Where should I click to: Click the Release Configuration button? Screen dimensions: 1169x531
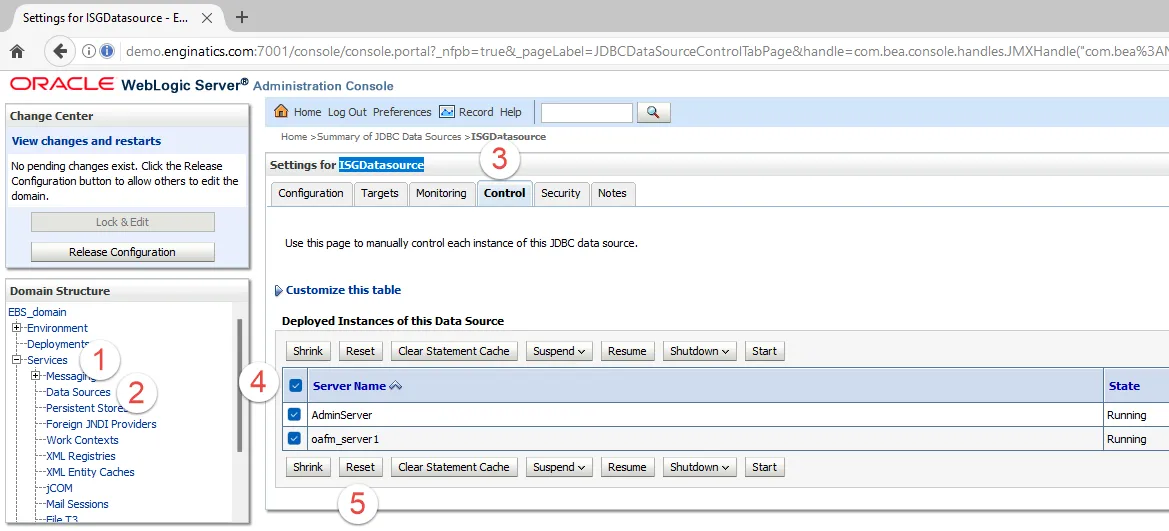coord(122,252)
